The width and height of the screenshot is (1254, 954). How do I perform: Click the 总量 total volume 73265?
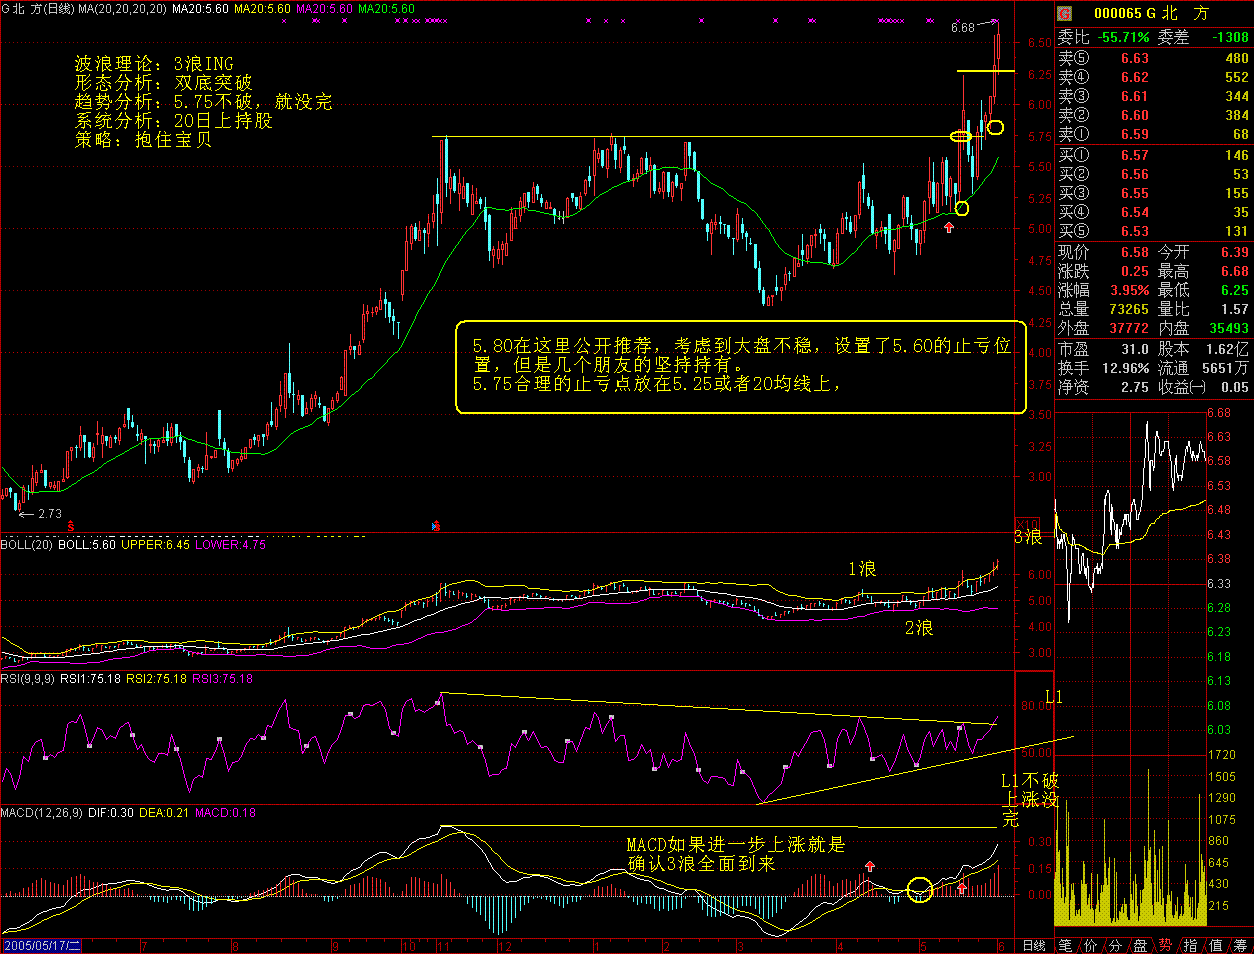click(x=1129, y=309)
